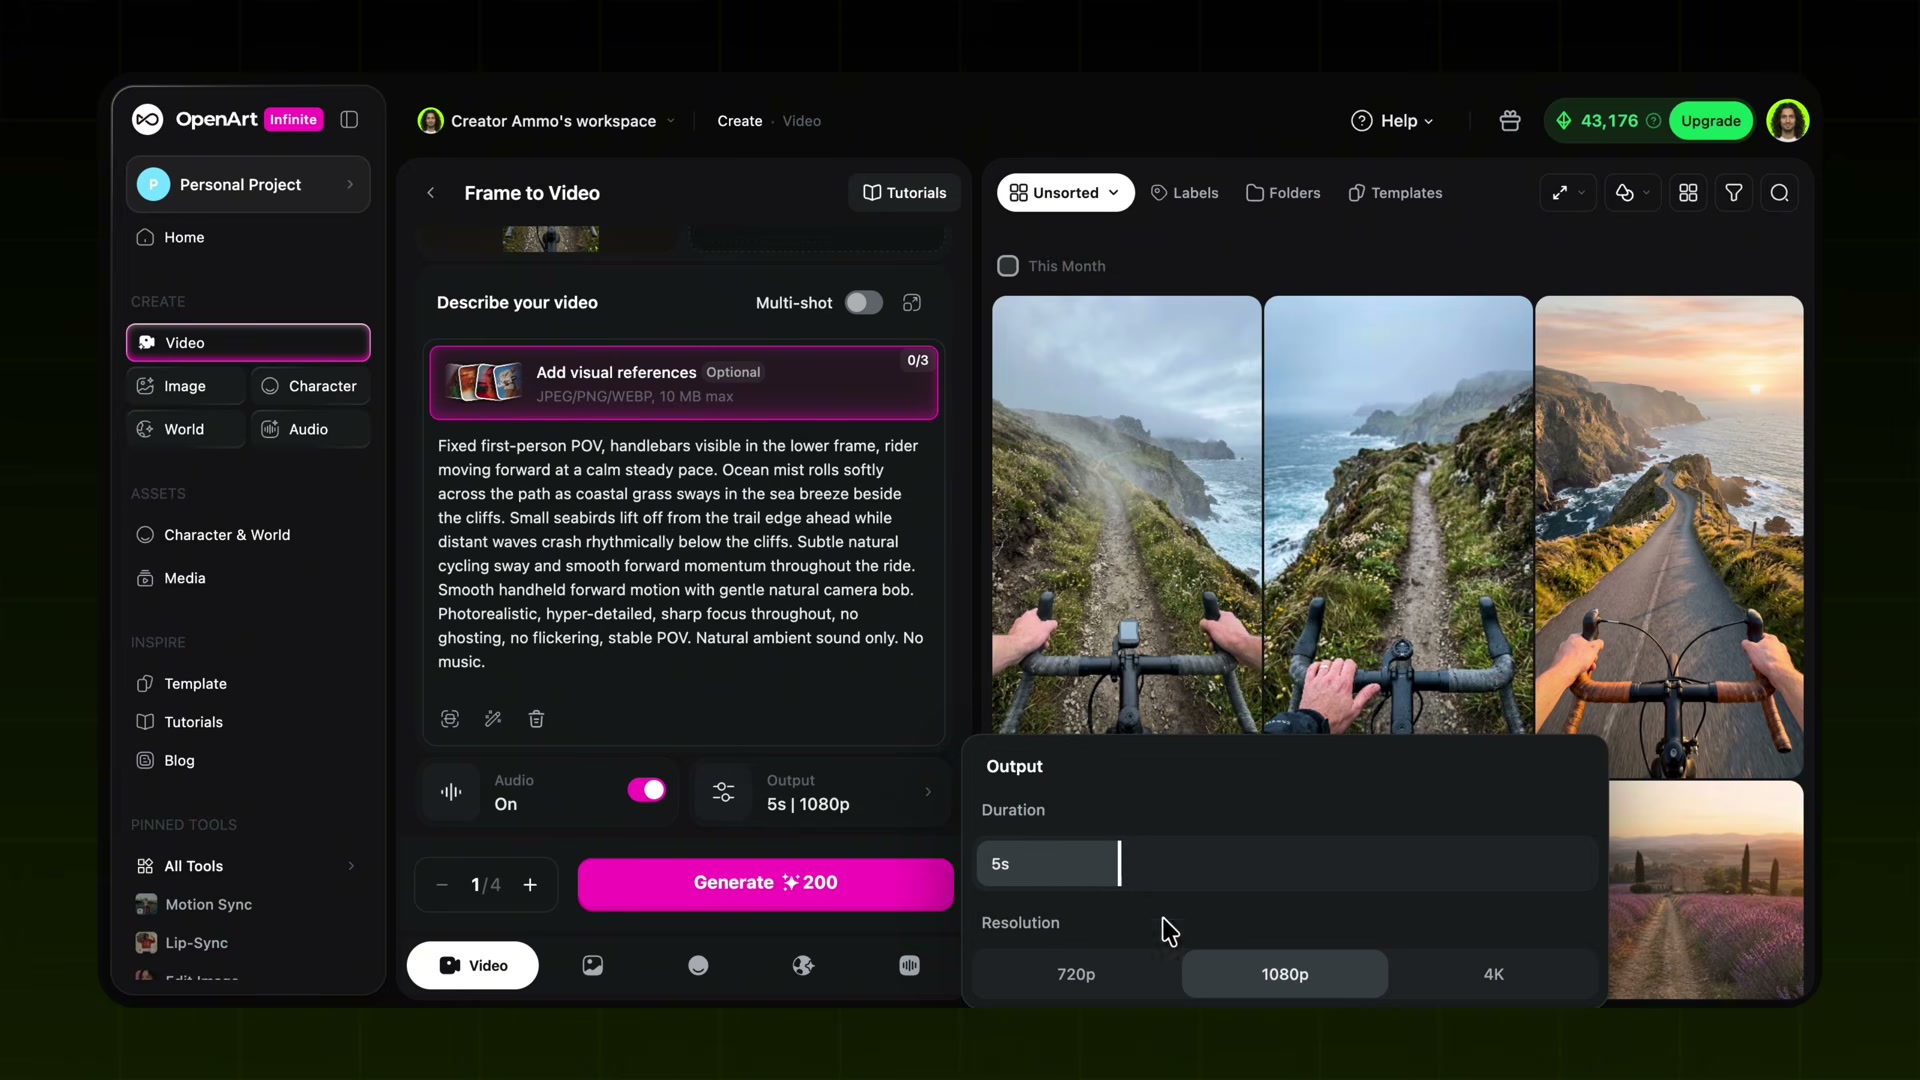
Task: Turn off the Audio toggle
Action: tap(646, 790)
